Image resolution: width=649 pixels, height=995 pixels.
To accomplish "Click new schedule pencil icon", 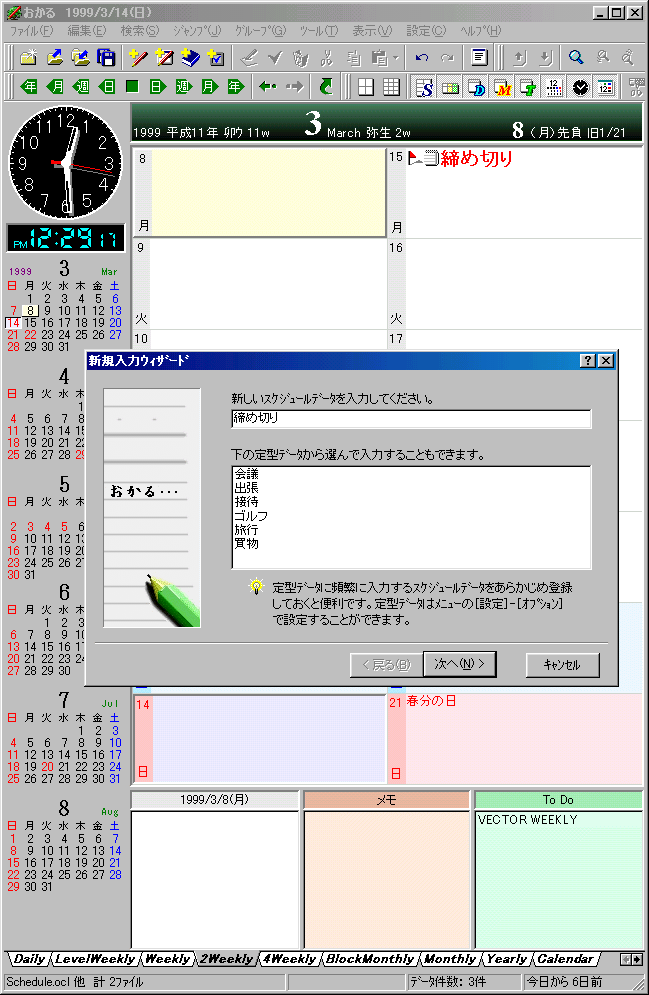I will pos(138,58).
